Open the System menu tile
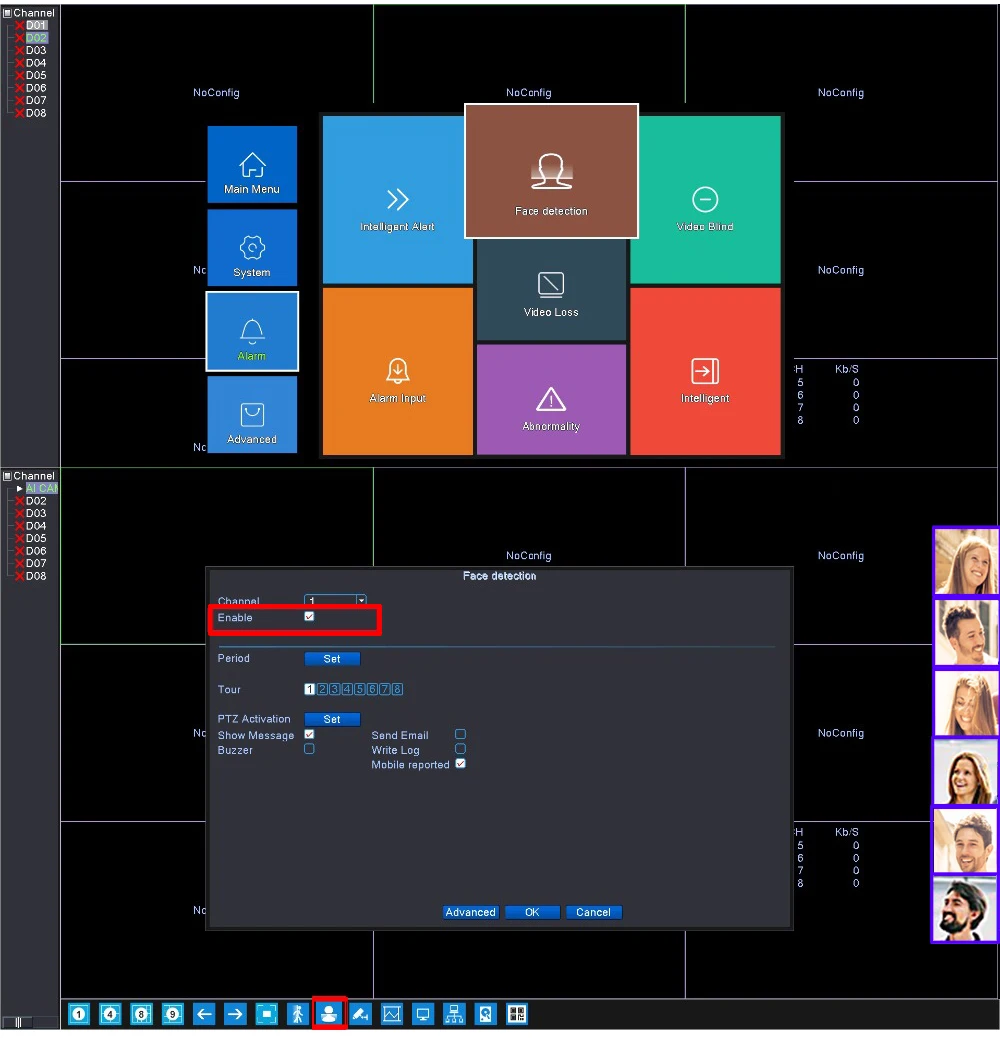1000x1038 pixels. point(251,248)
